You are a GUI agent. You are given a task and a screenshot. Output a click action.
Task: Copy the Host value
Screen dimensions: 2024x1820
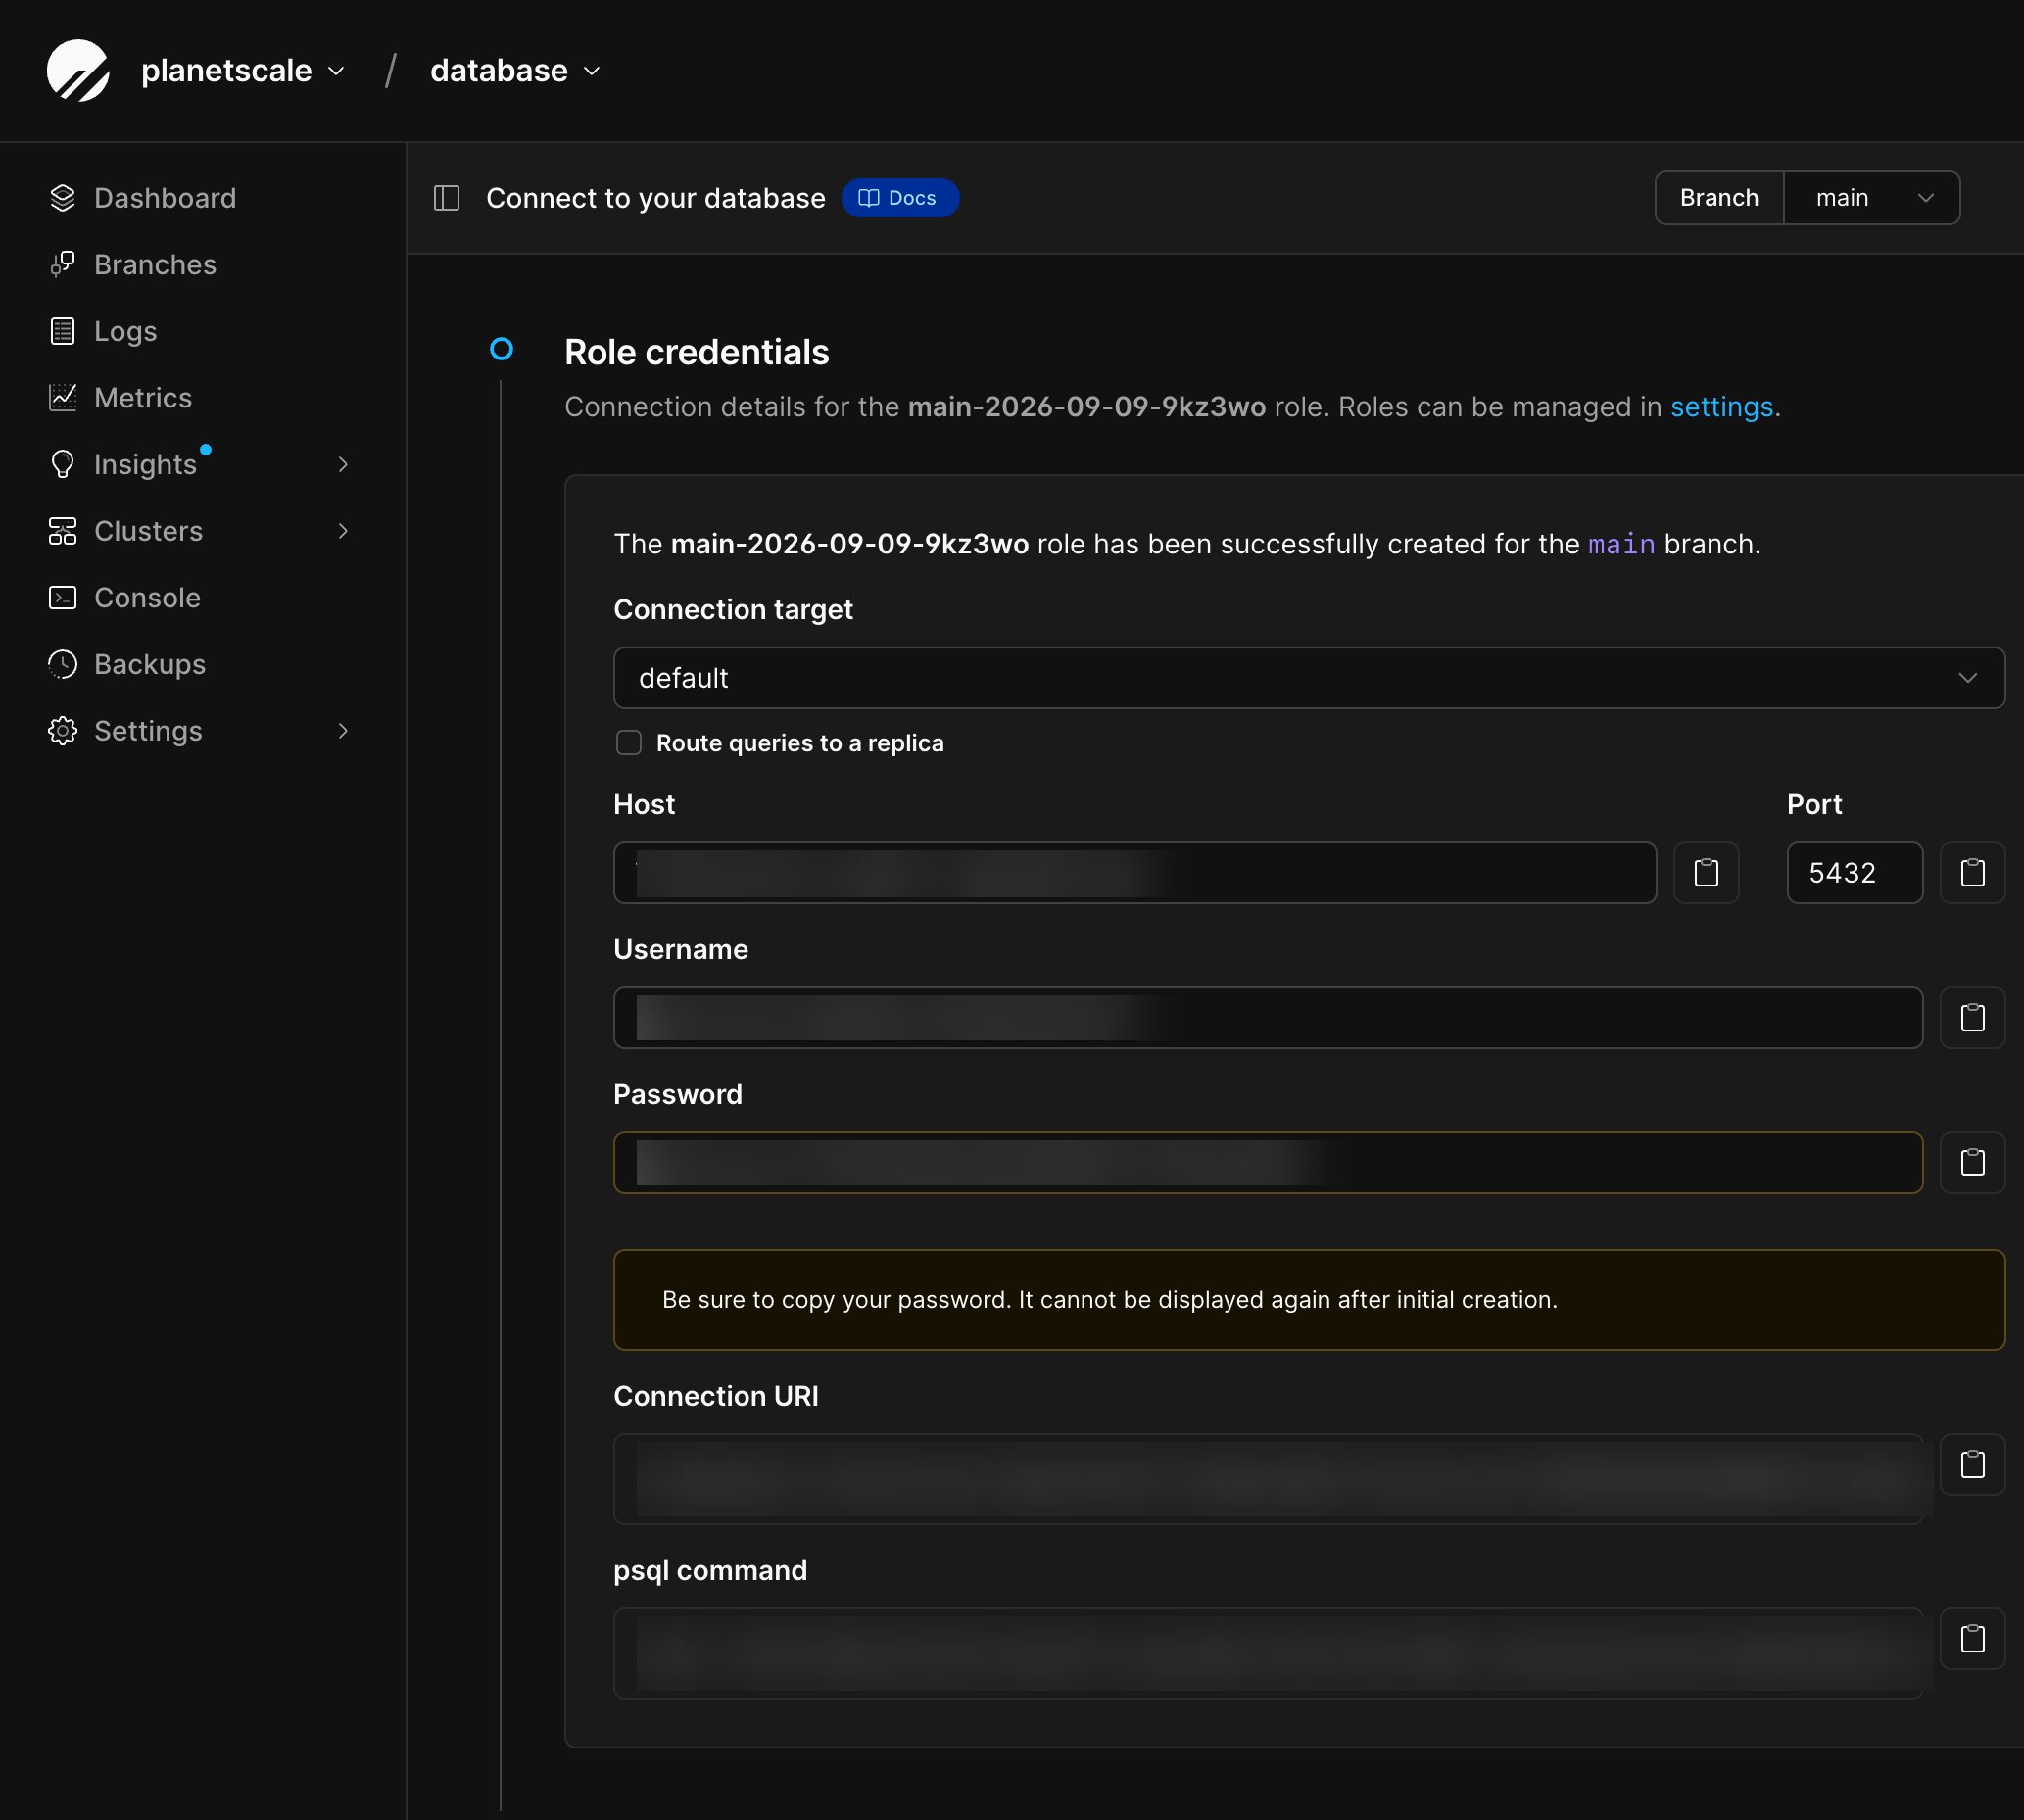[x=1706, y=873]
